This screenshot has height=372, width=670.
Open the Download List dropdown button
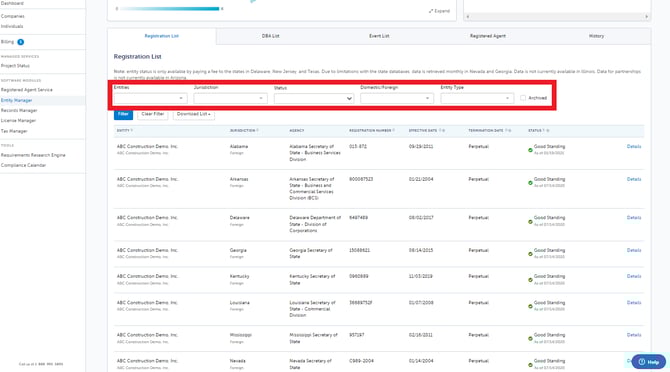(194, 114)
